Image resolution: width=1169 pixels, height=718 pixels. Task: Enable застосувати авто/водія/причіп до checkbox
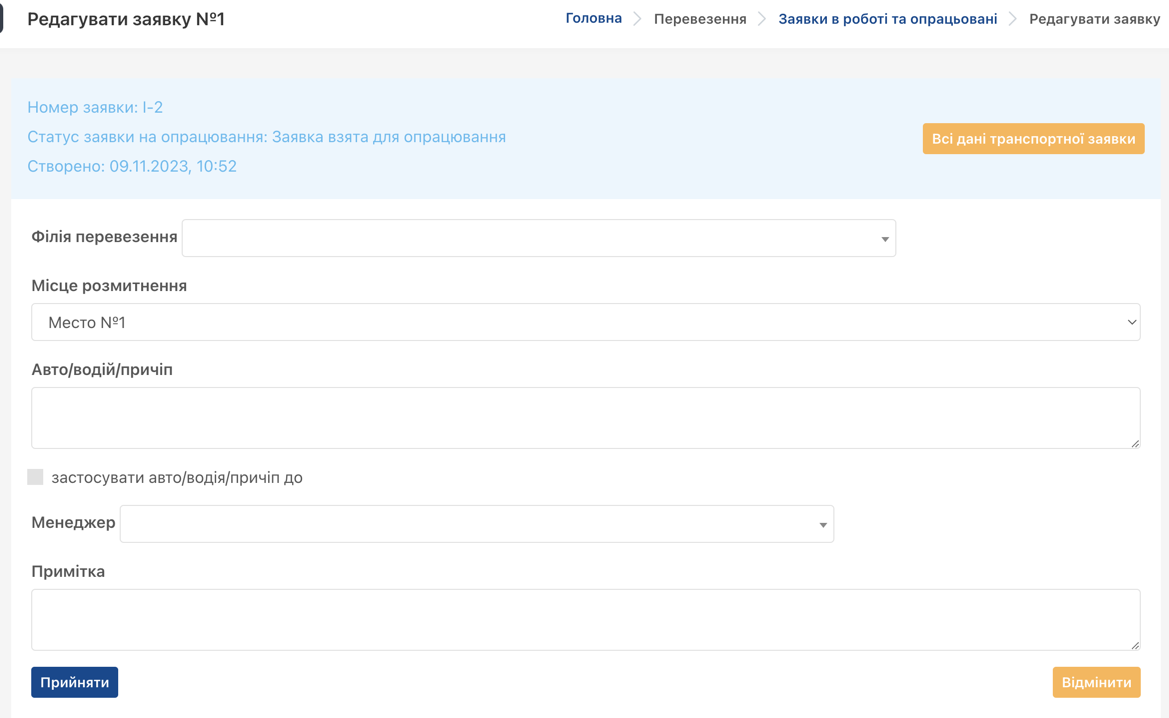(x=36, y=477)
